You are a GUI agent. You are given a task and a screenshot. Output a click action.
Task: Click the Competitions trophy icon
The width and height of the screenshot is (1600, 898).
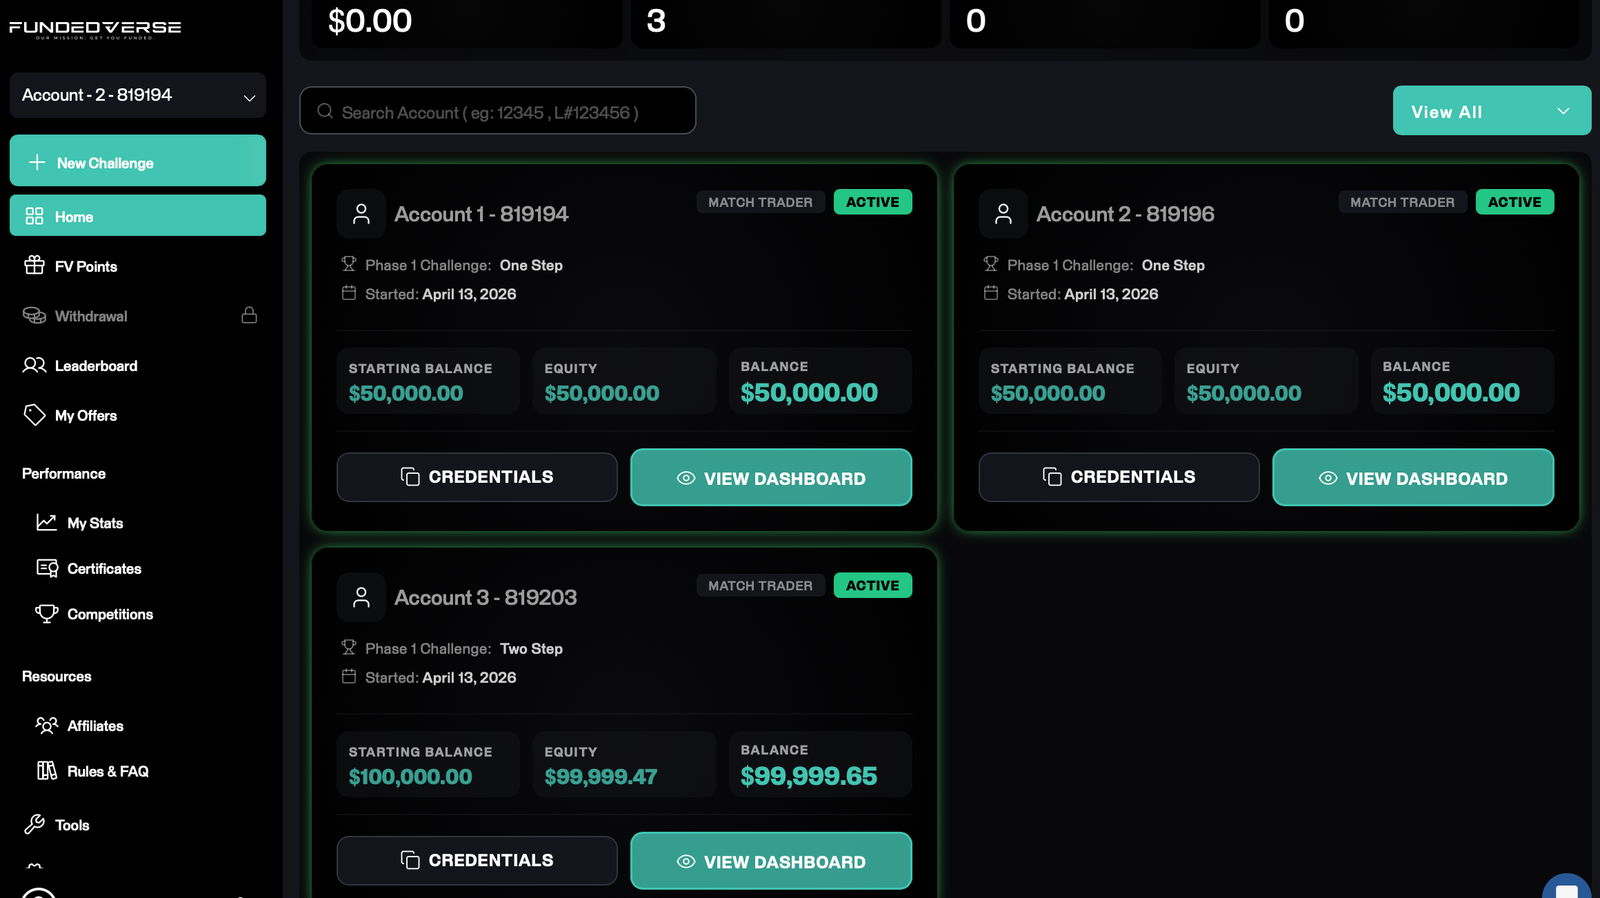click(47, 613)
